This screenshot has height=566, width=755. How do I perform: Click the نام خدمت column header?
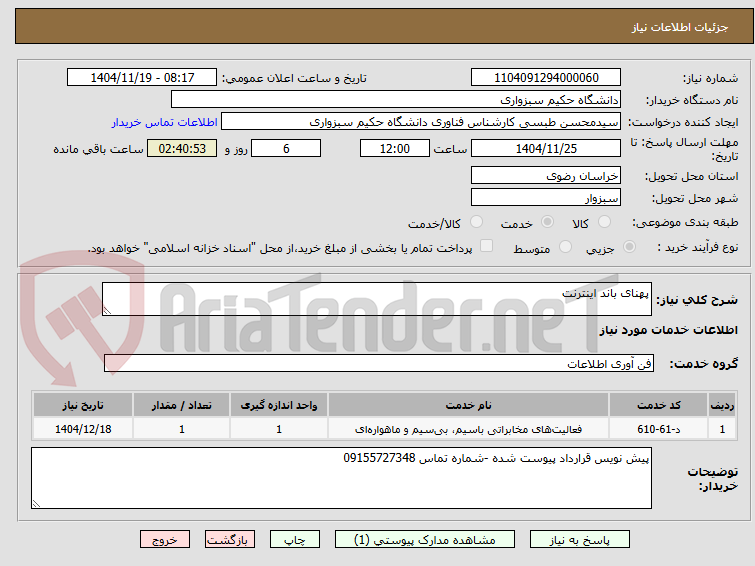point(468,405)
